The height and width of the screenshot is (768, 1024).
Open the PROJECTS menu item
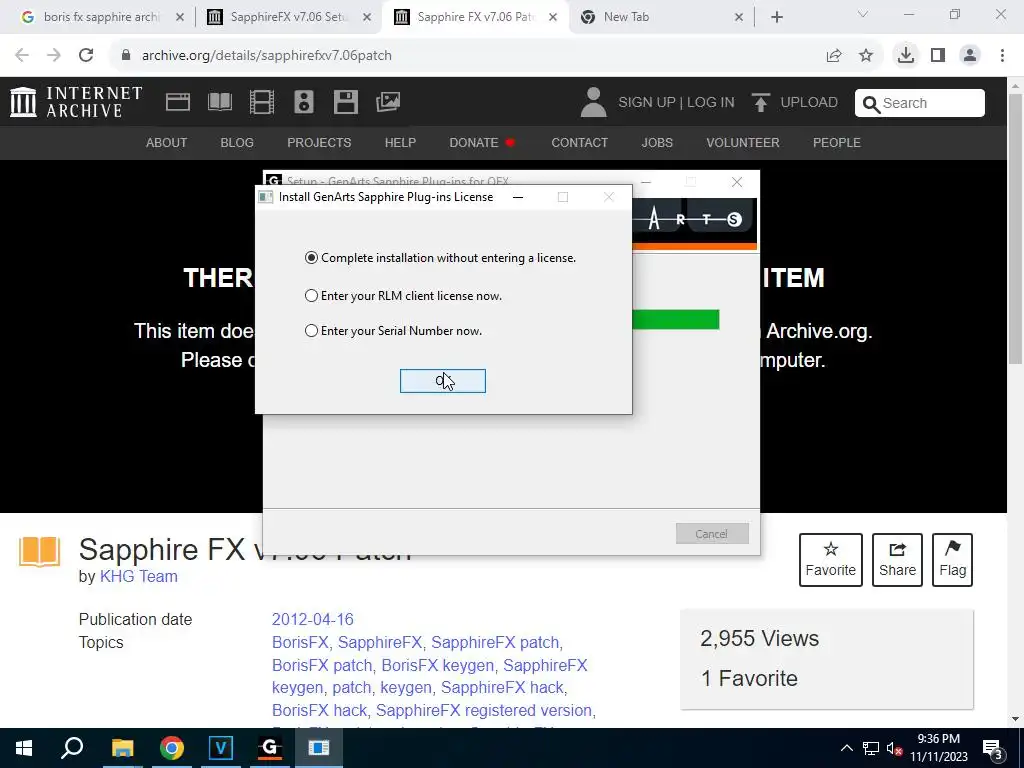click(x=319, y=142)
